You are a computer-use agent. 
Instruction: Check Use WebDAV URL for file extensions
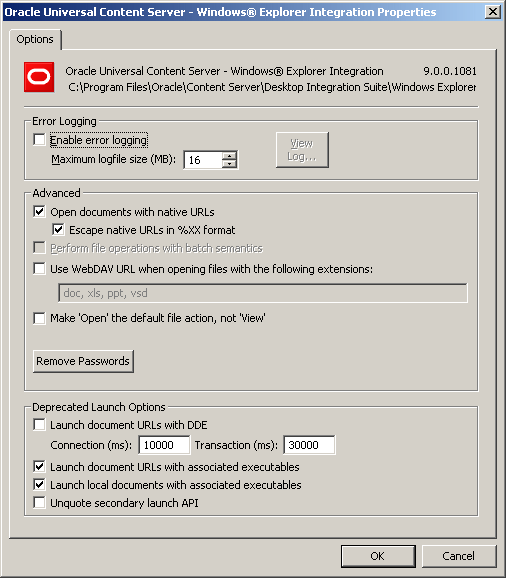point(39,268)
